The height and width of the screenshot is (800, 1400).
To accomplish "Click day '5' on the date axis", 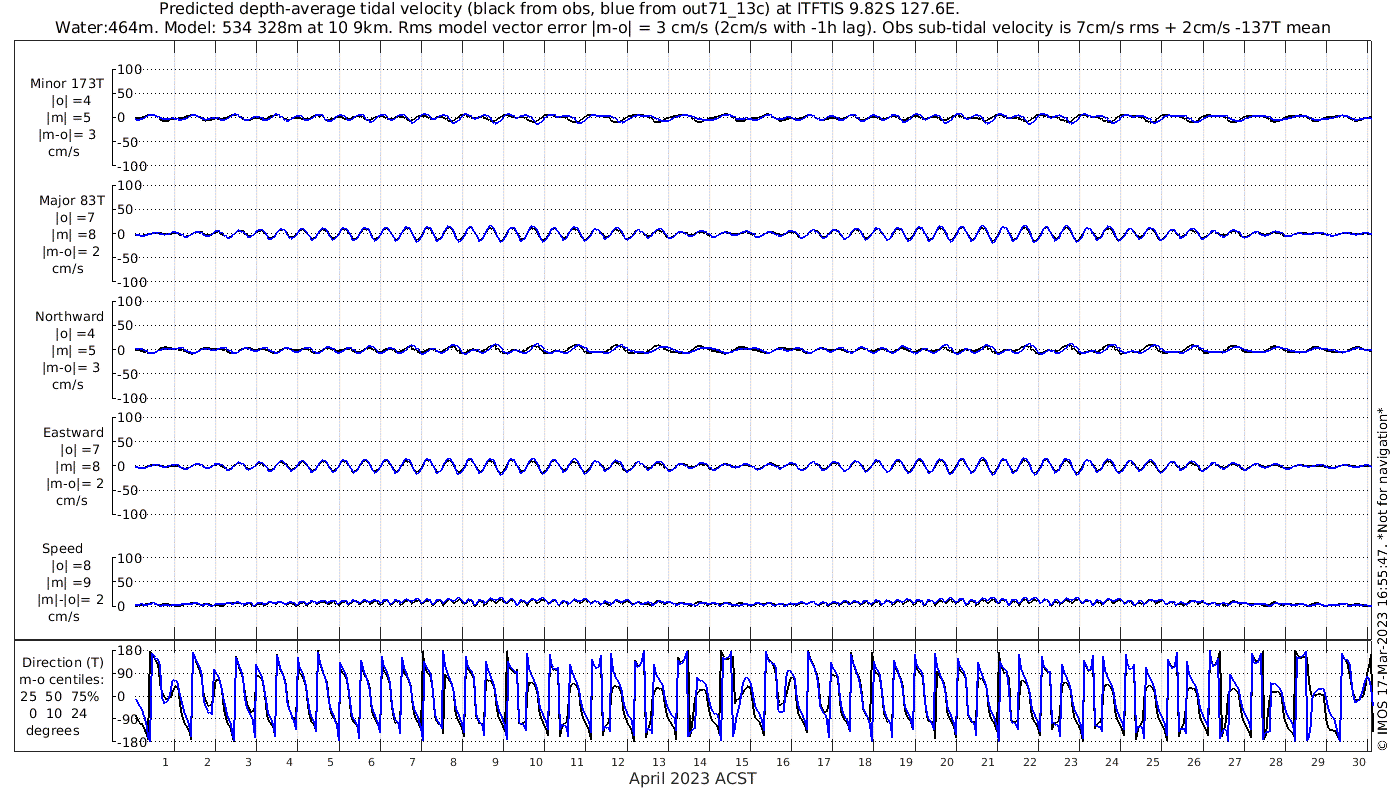I will click(x=330, y=762).
